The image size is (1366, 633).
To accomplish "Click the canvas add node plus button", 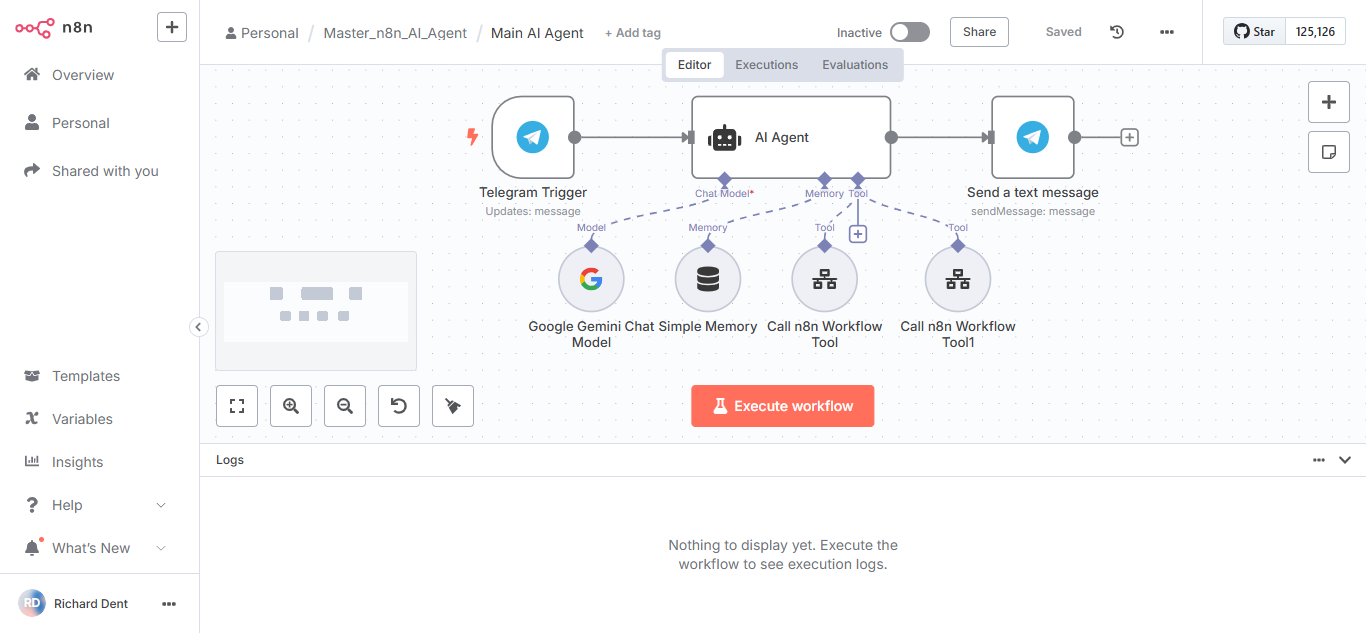I will 1329,102.
